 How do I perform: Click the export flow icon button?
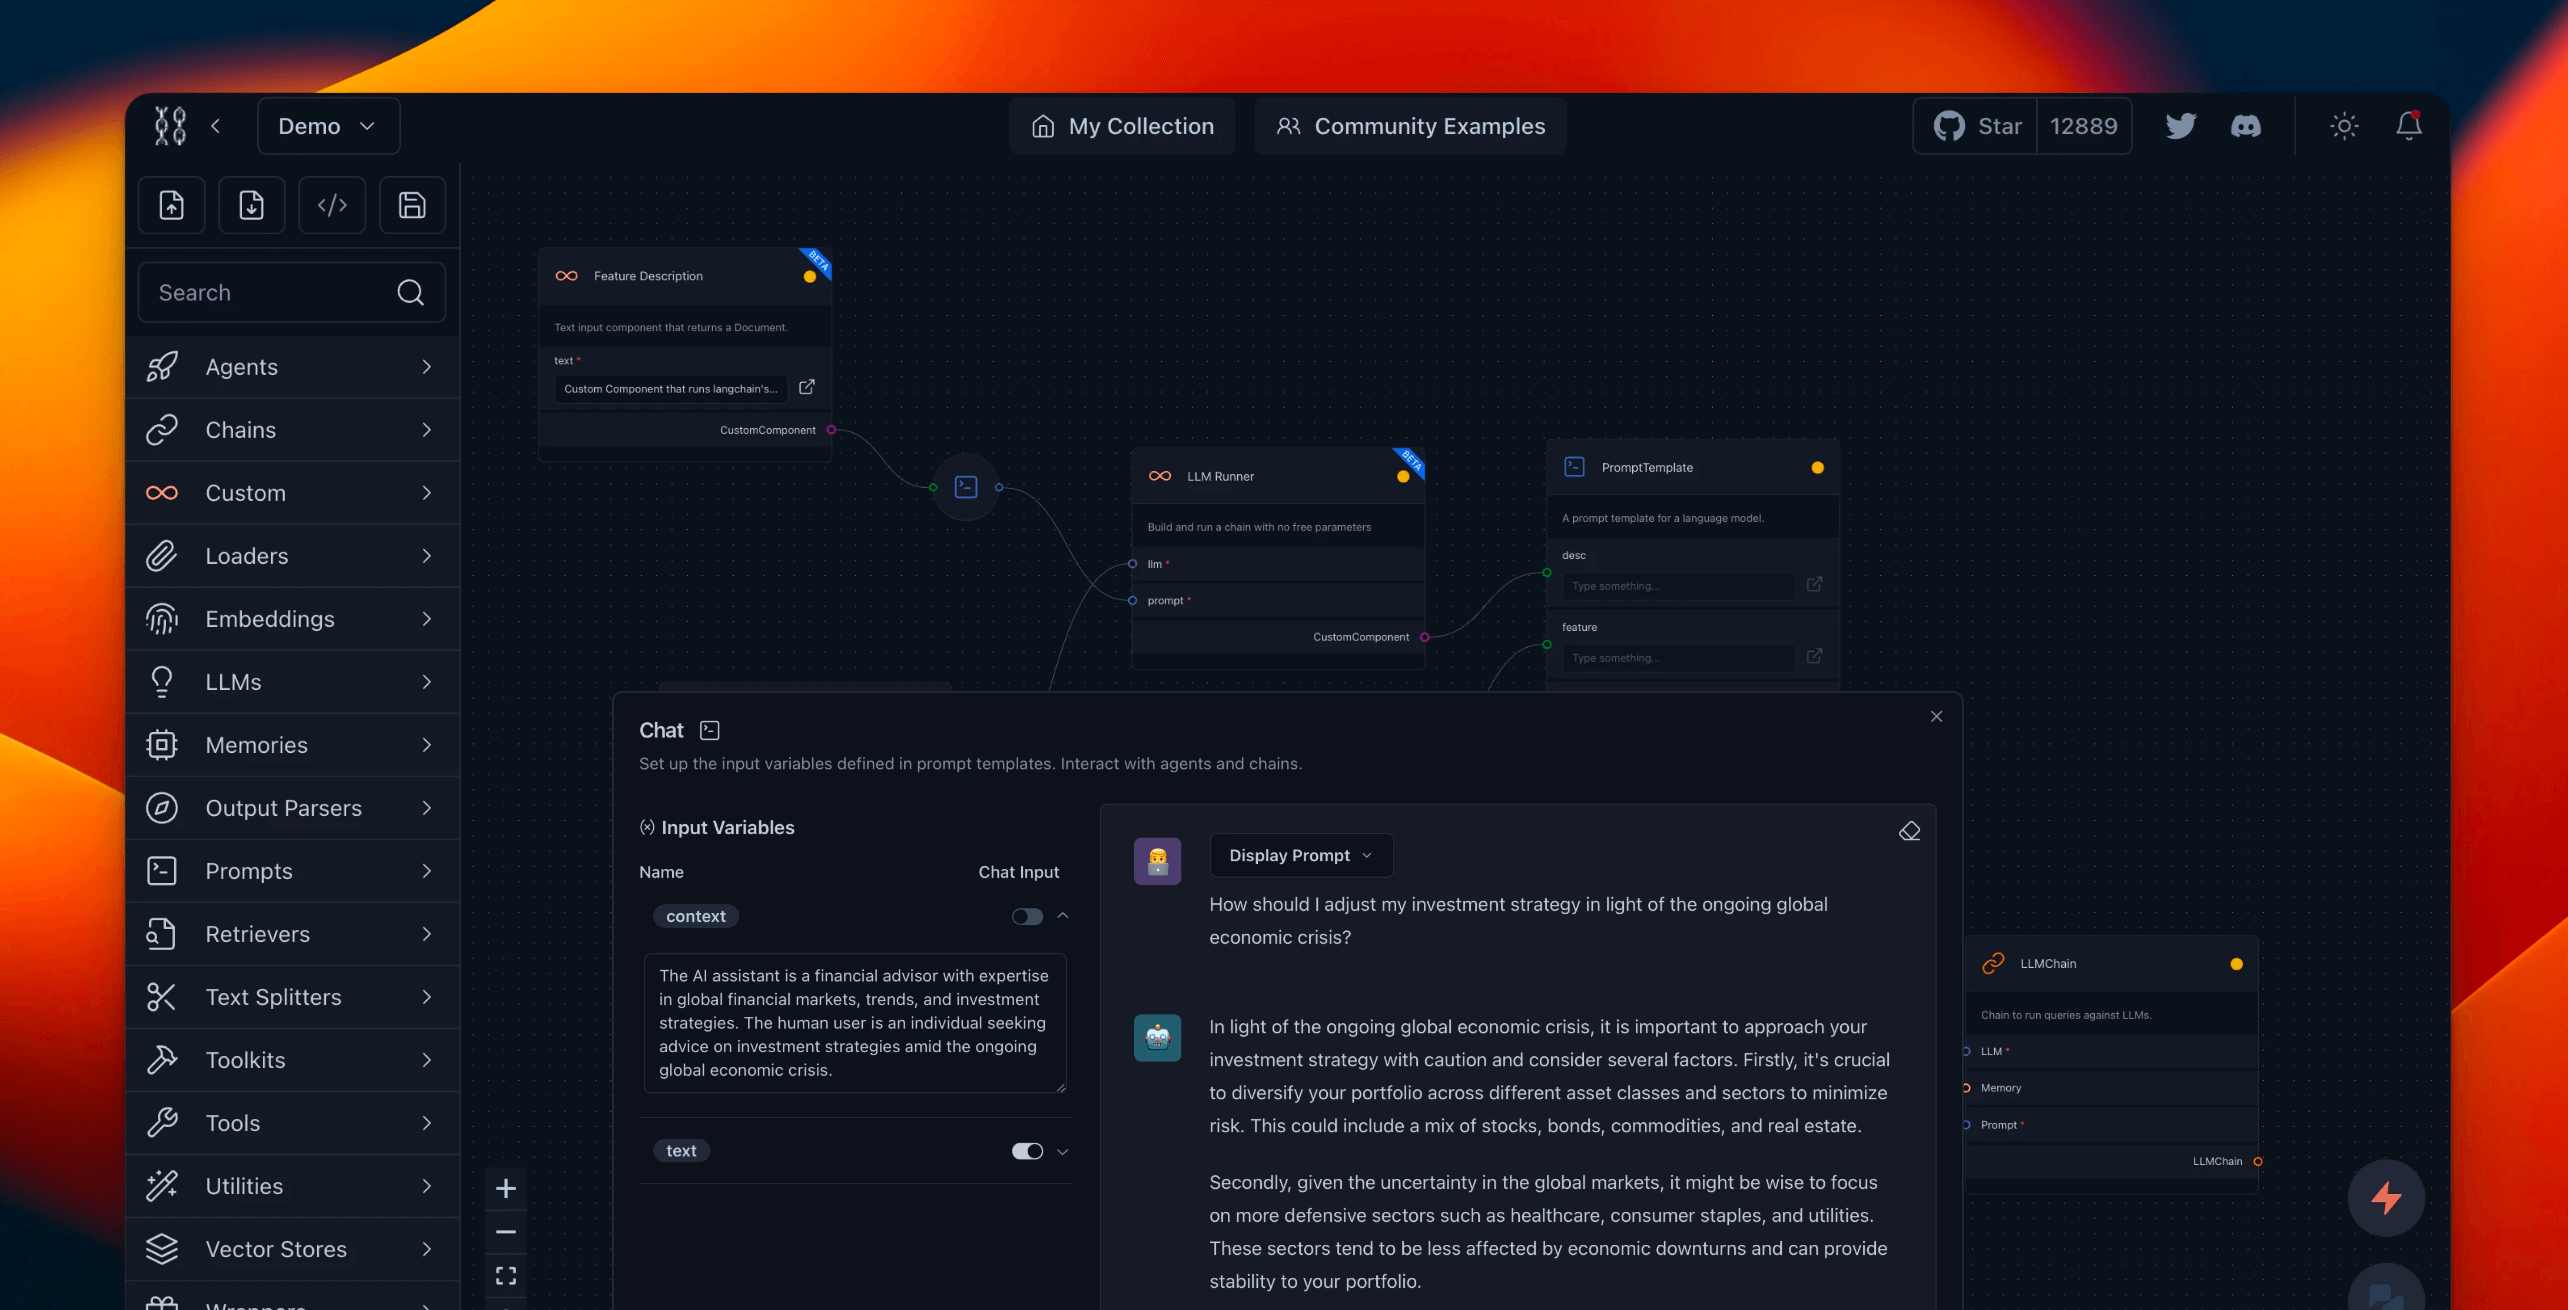point(251,206)
